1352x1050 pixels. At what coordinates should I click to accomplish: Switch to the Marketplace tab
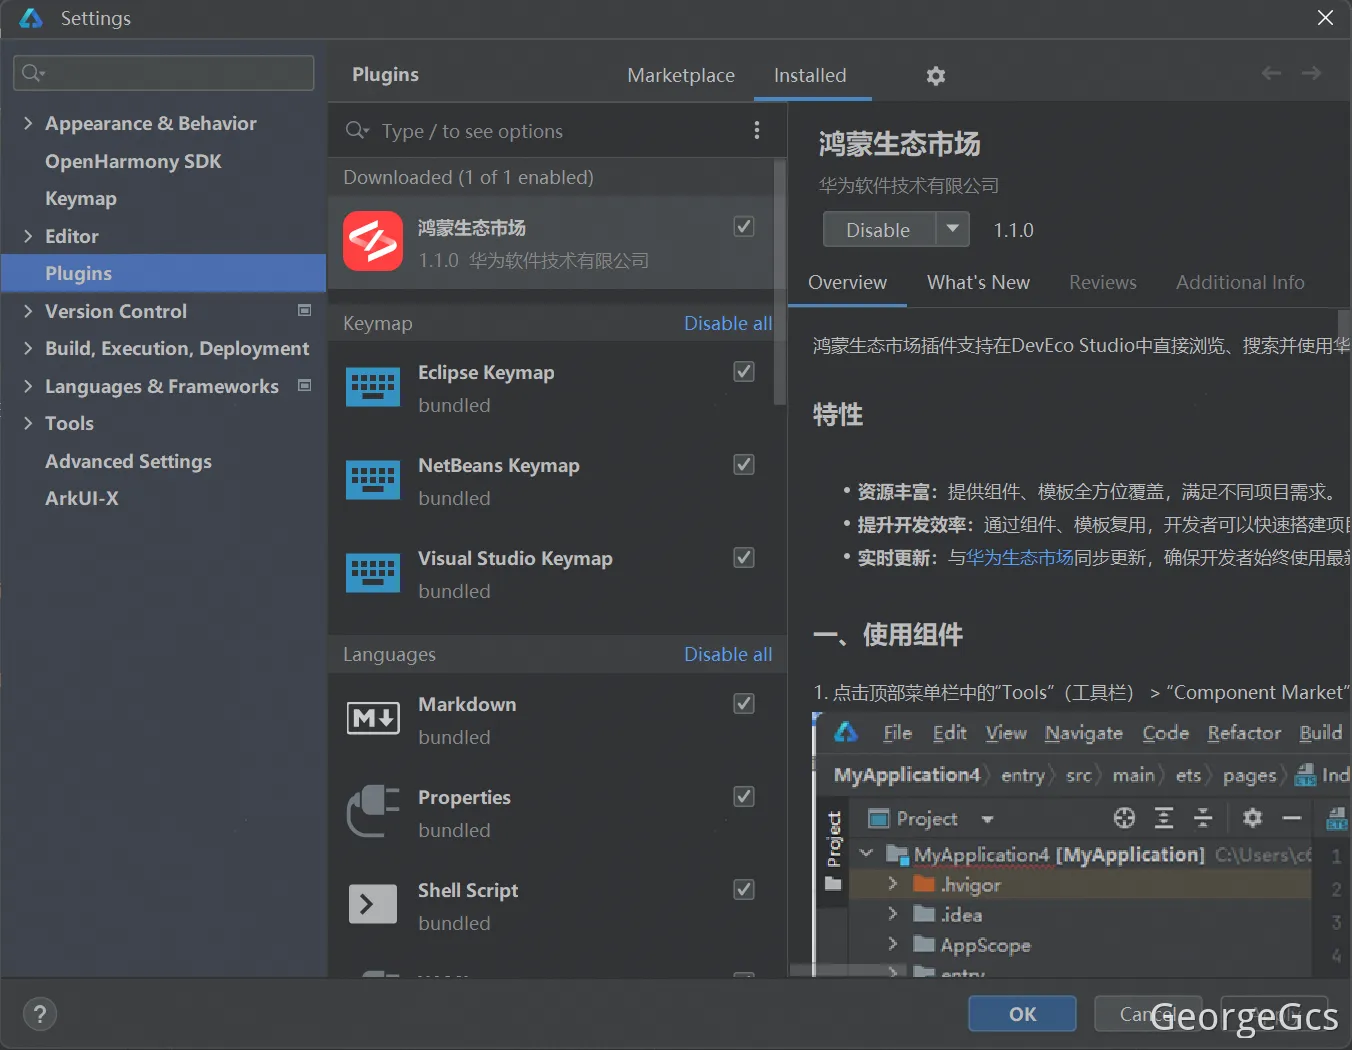click(x=681, y=75)
